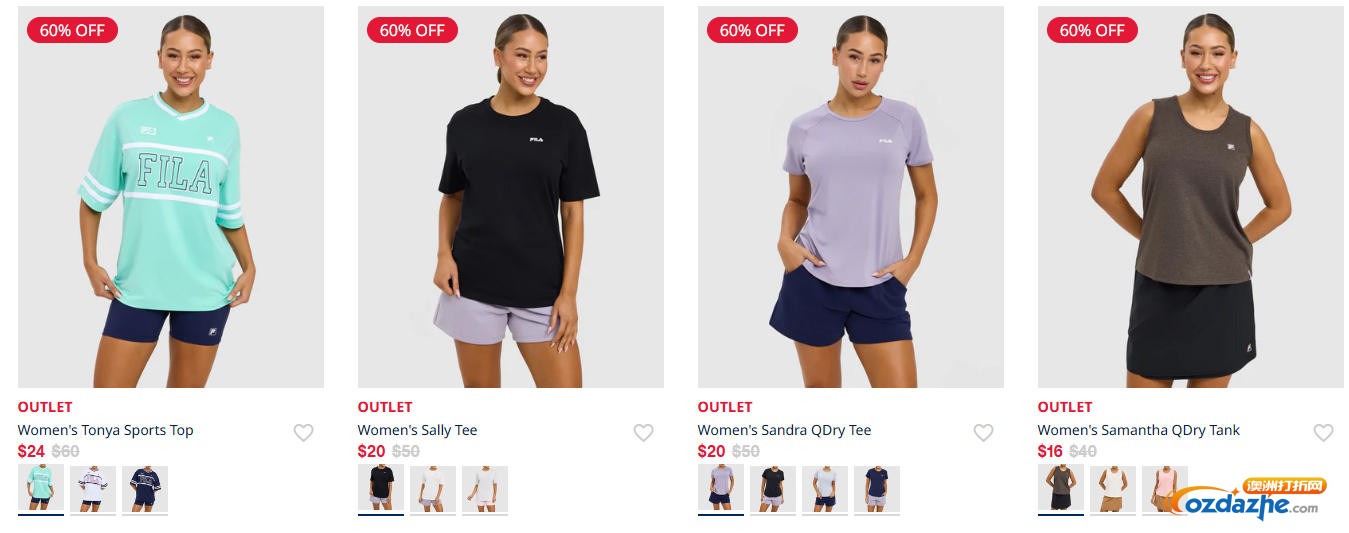Open the Women's Tonya Sports Top product link
The width and height of the screenshot is (1349, 533).
coord(105,430)
